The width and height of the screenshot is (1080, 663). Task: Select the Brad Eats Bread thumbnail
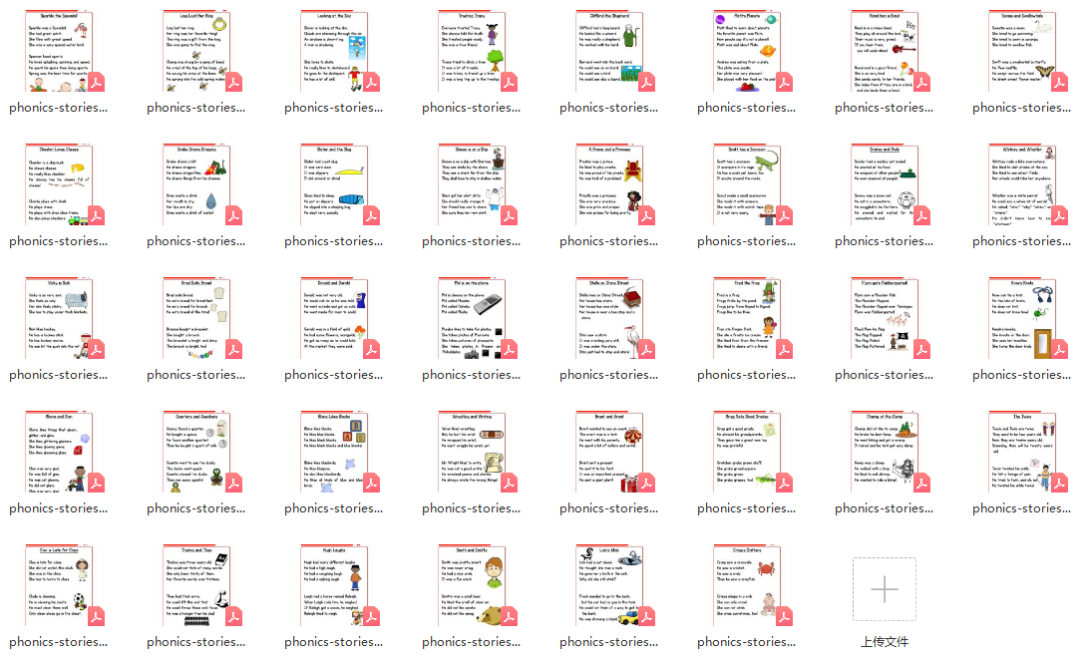coord(196,318)
